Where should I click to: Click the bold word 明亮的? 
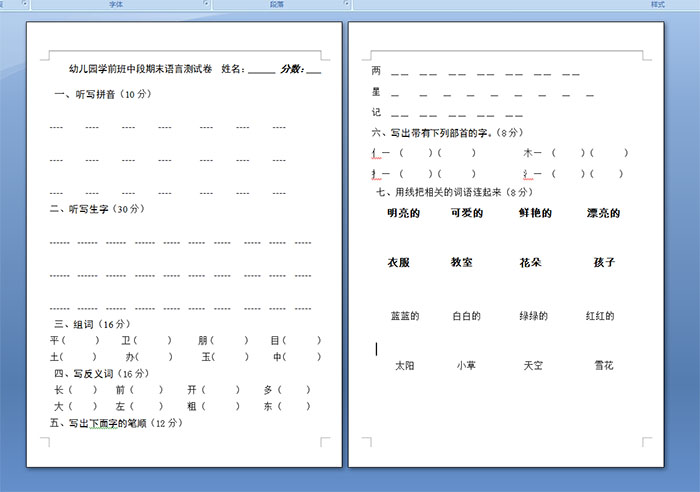(404, 213)
